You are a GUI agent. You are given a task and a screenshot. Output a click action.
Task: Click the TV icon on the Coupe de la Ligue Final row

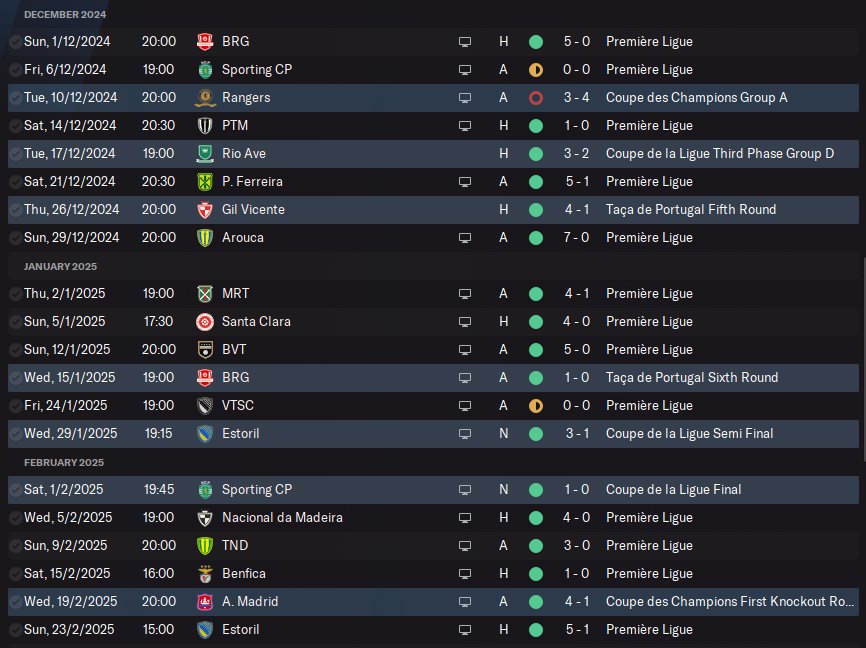pos(464,490)
